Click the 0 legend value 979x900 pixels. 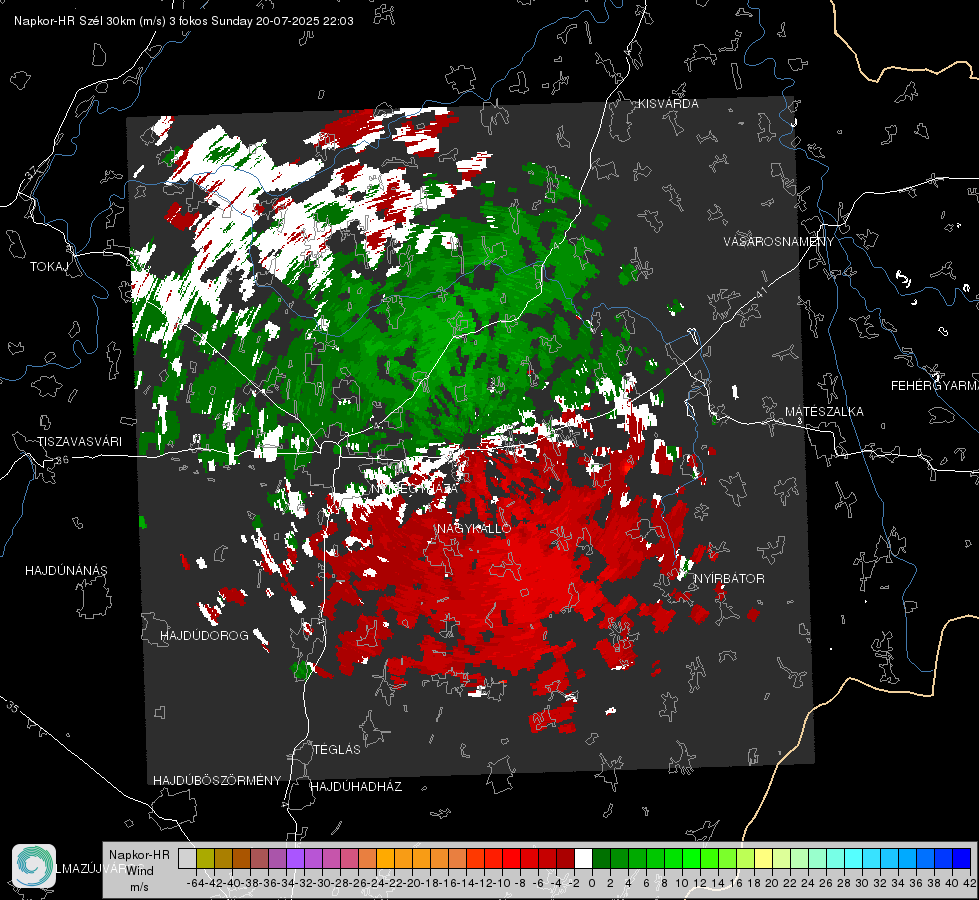coord(592,883)
